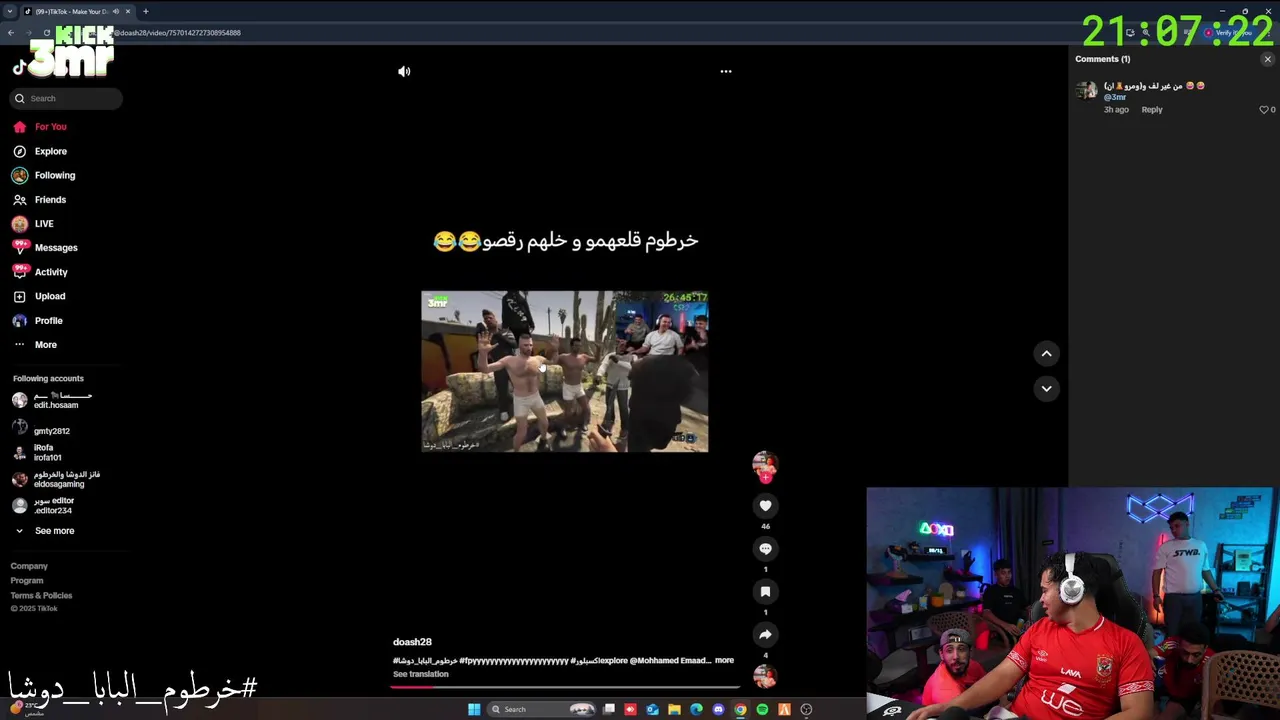This screenshot has height=720, width=1280.
Task: Like the comment by @3mr
Action: [x=1264, y=110]
